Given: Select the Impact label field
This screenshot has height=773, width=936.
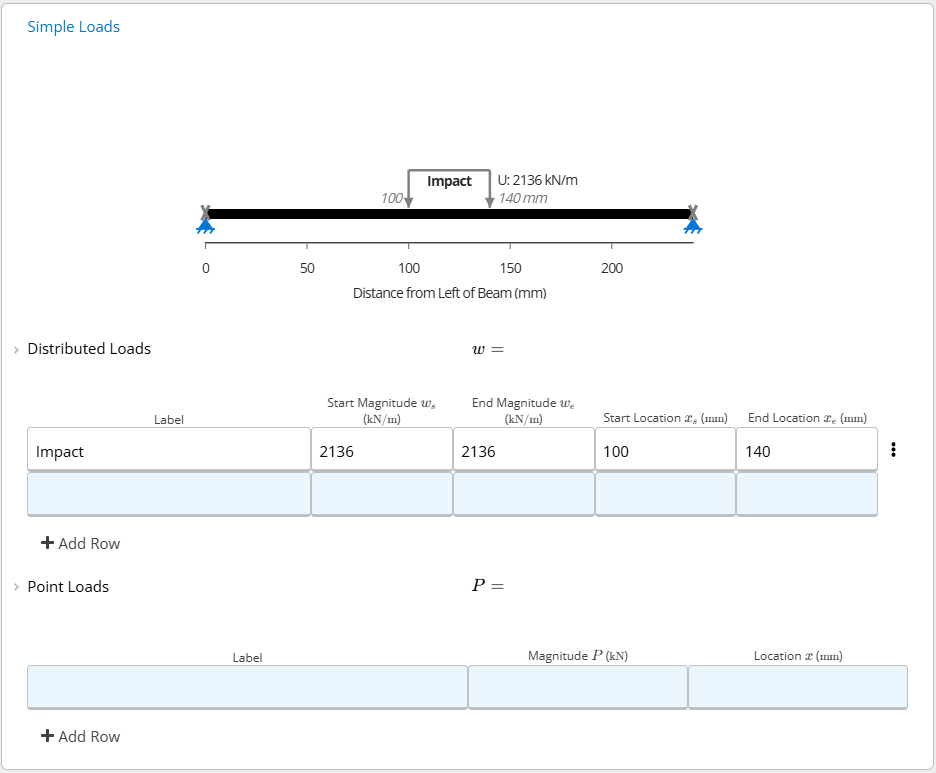Looking at the screenshot, I should click(169, 449).
